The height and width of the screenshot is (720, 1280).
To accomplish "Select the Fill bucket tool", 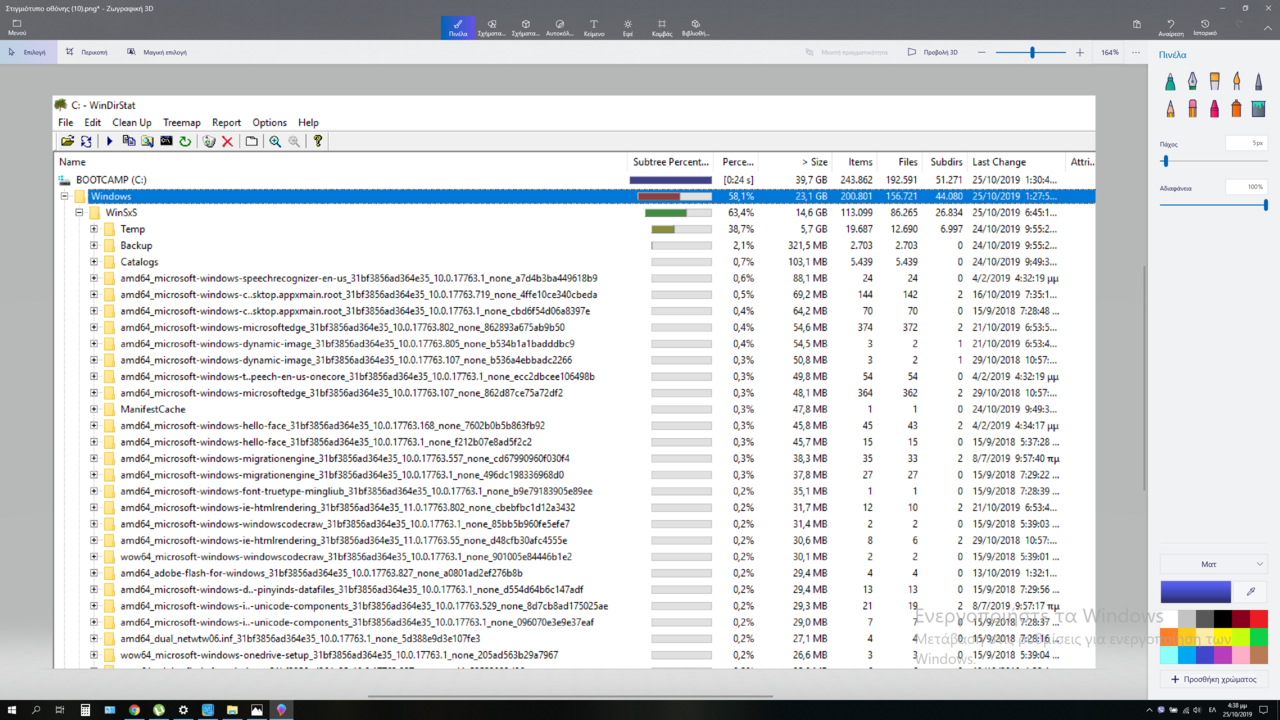I will (x=1258, y=108).
